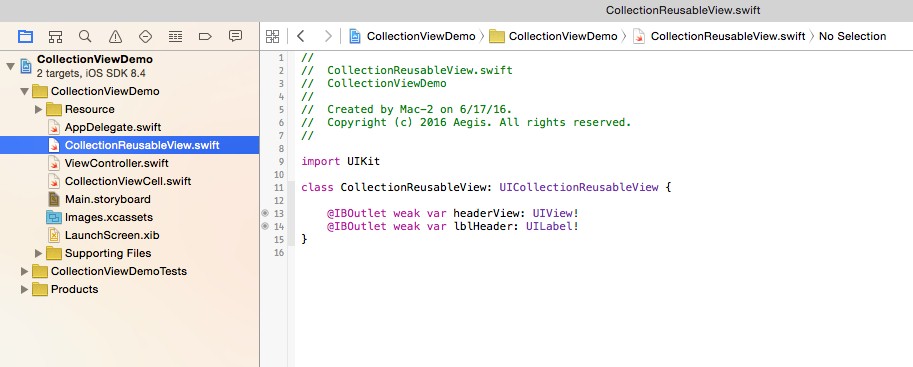
Task: Expand the Supporting Files group
Action: coord(38,253)
